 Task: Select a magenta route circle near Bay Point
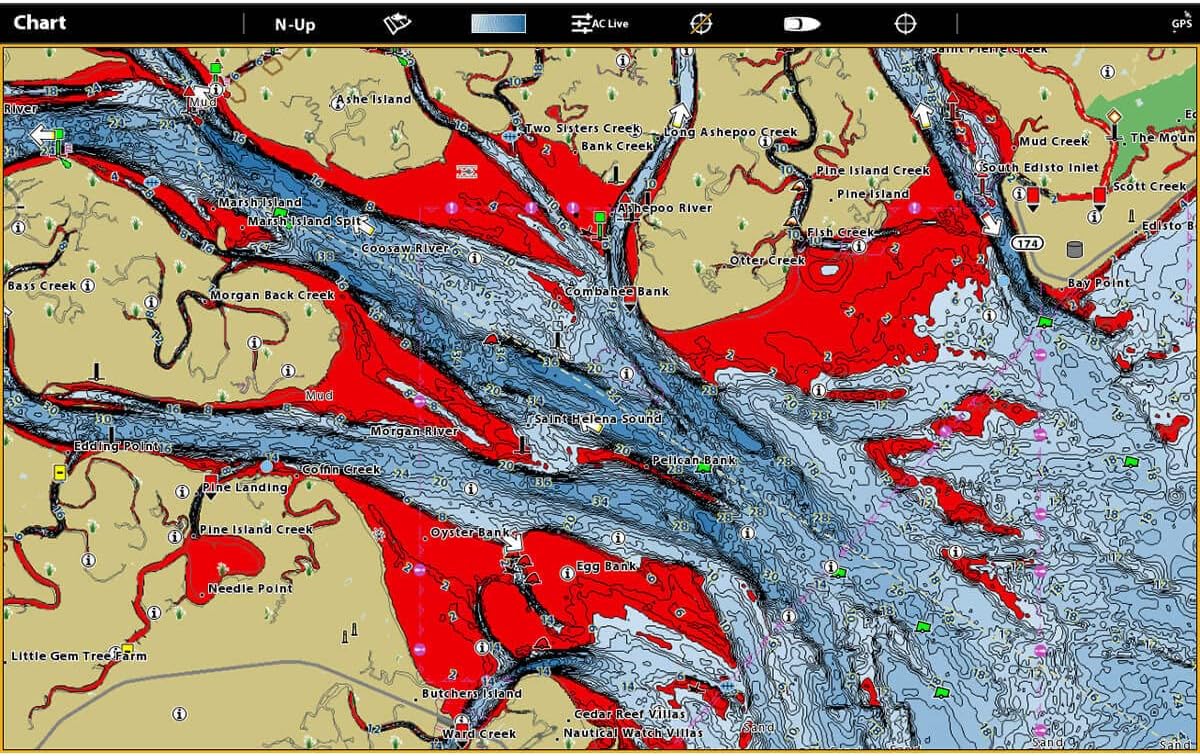(1040, 355)
